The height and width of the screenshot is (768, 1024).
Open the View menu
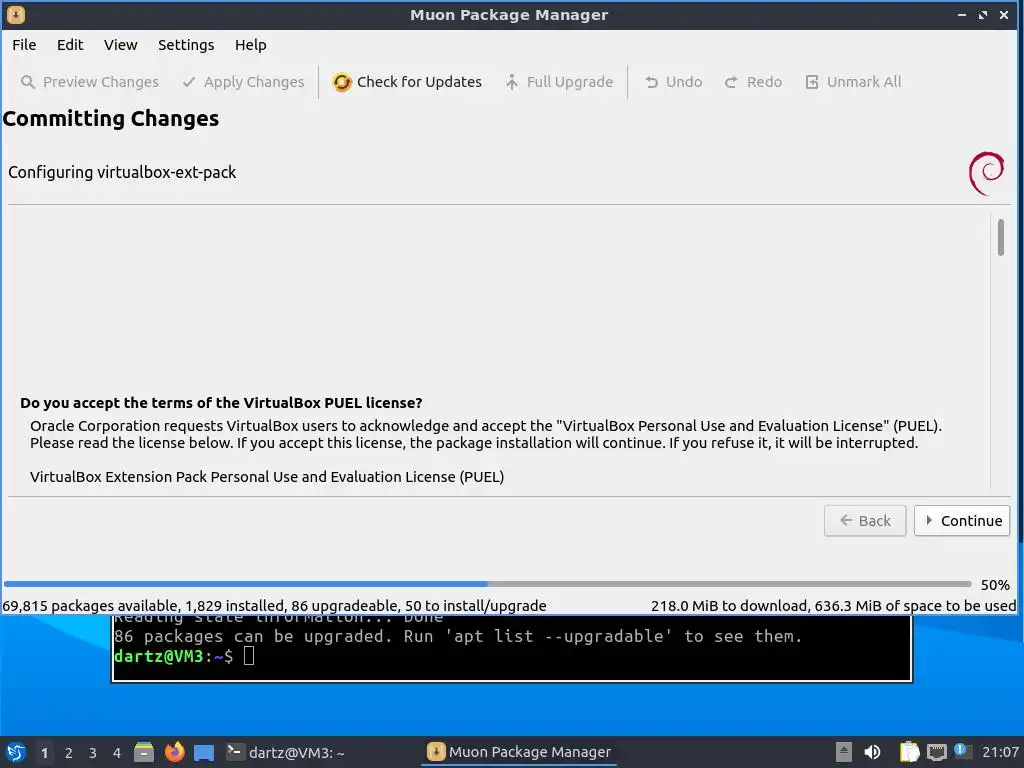pyautogui.click(x=120, y=44)
